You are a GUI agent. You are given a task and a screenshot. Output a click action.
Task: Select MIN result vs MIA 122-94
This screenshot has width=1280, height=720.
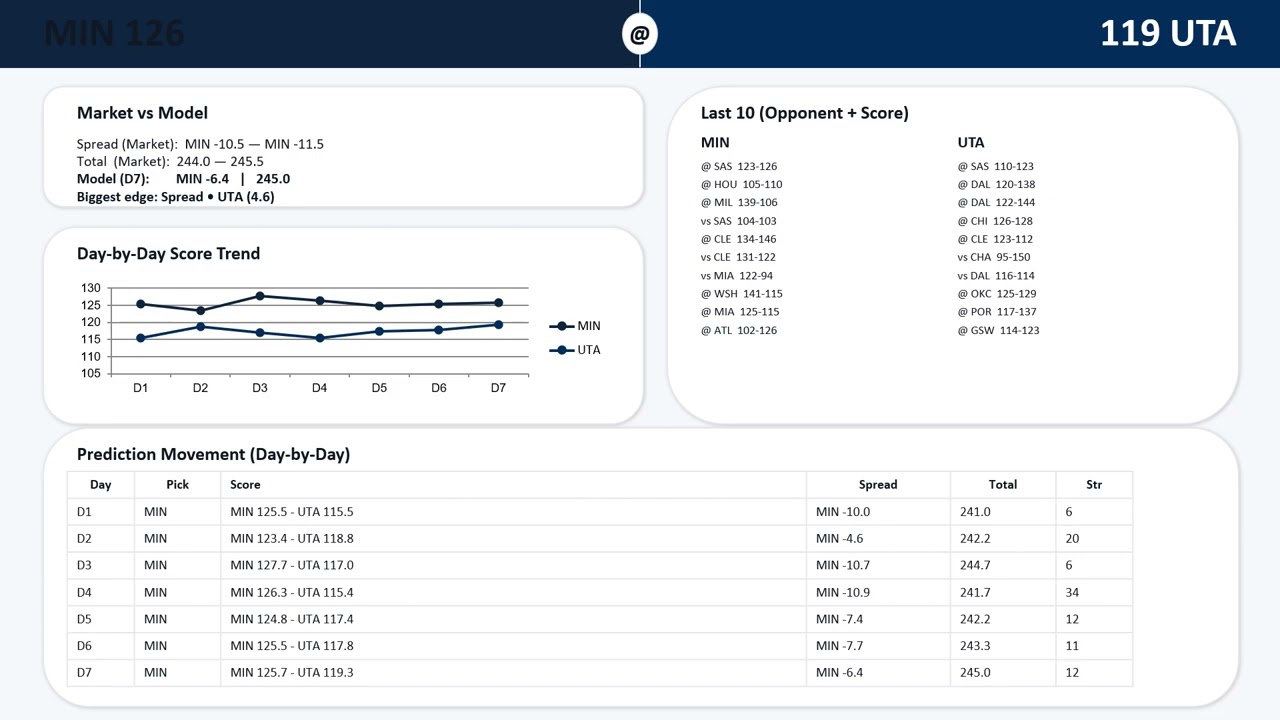[737, 275]
